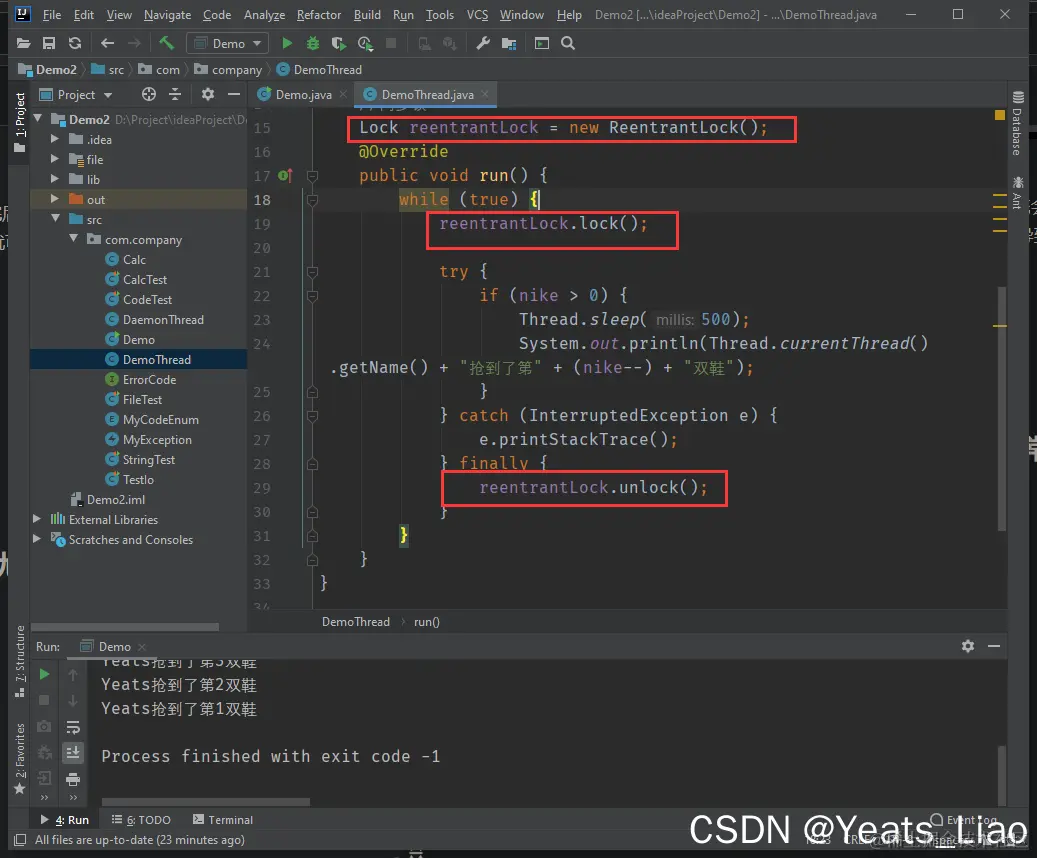Viewport: 1037px width, 858px height.
Task: Click the Synchronize refresh icon
Action: (x=75, y=44)
